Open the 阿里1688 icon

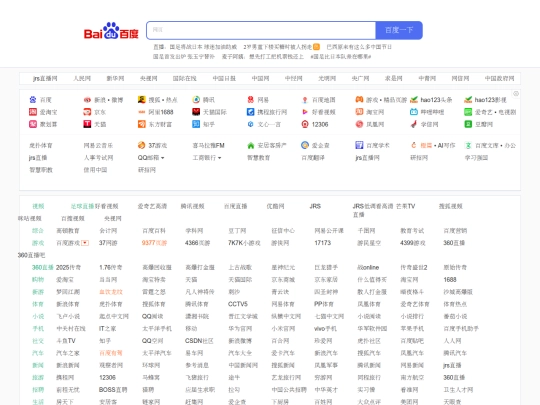142,112
